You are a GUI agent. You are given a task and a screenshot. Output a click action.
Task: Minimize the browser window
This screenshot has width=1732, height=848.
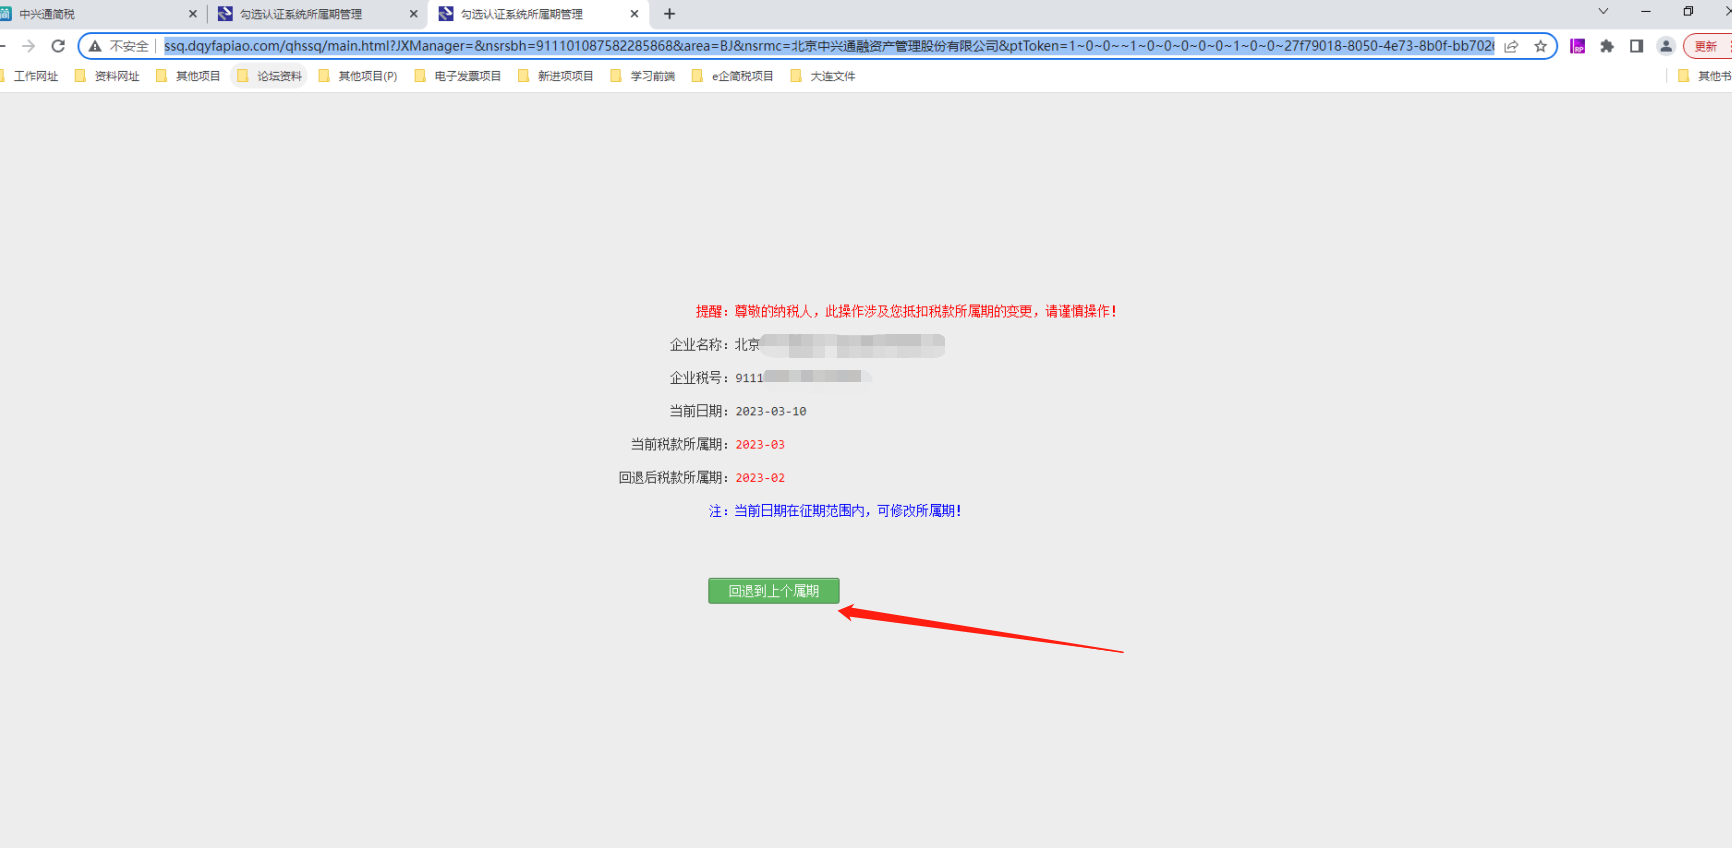pos(1646,12)
